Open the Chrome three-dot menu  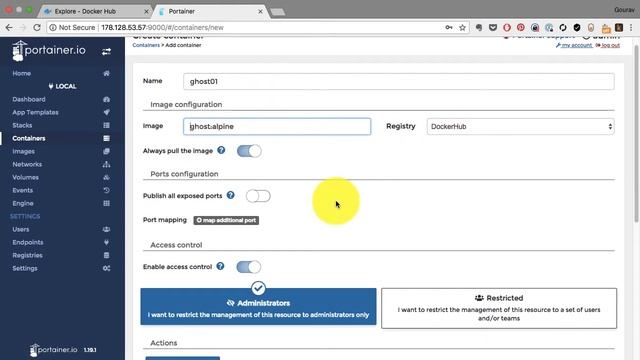[631, 27]
